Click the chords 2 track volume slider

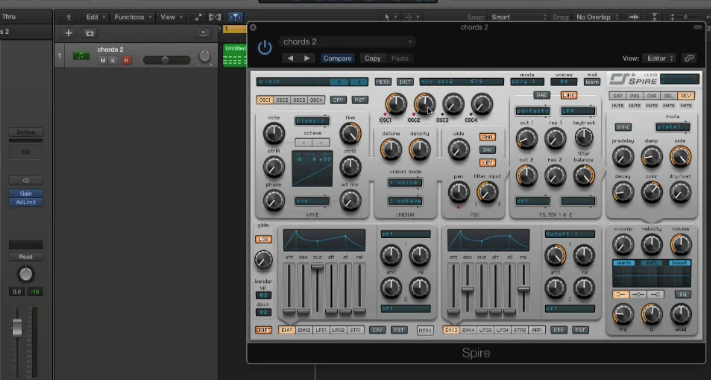(x=166, y=60)
